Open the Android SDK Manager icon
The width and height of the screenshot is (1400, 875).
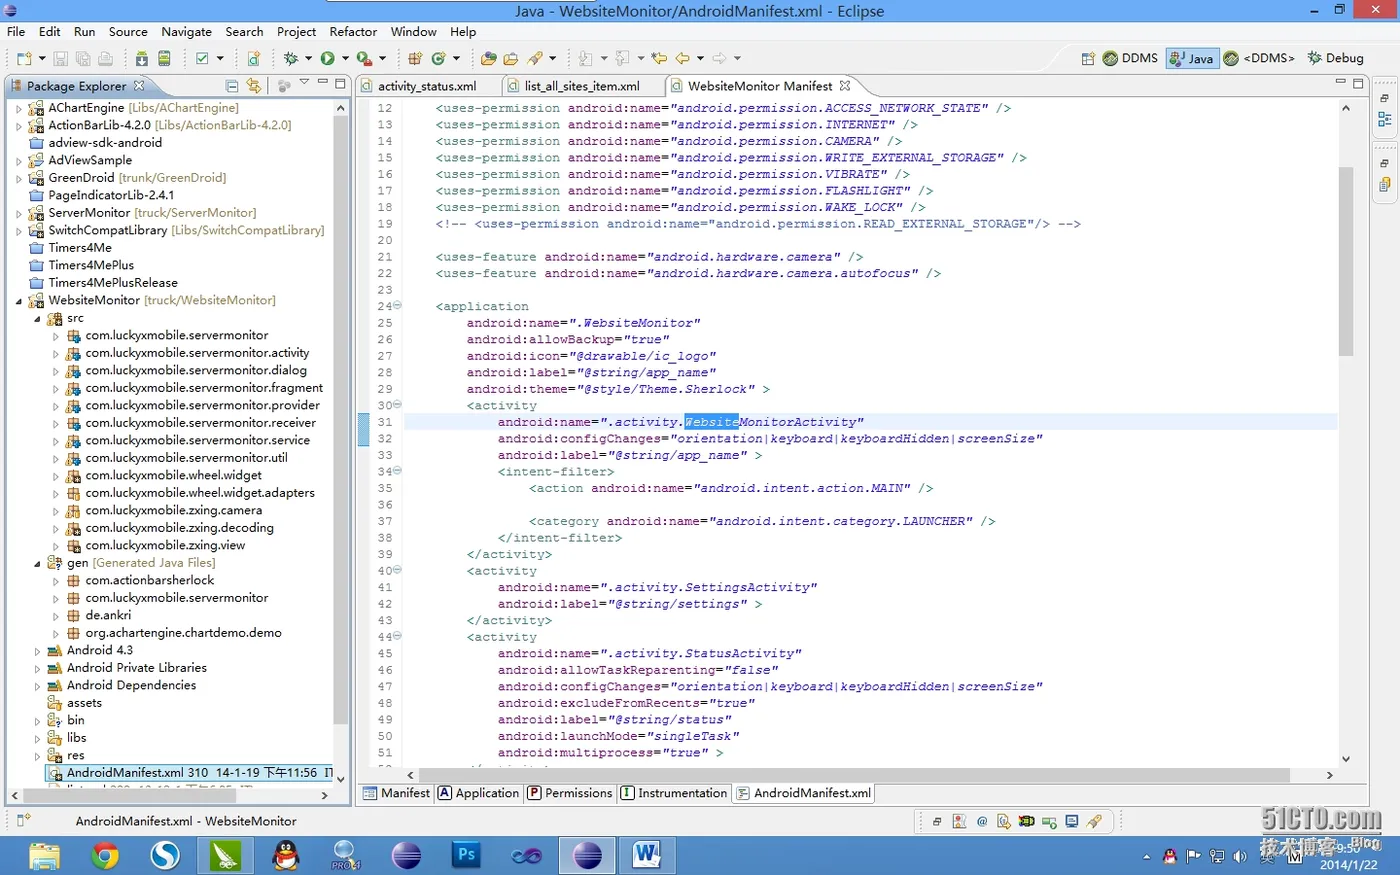(x=142, y=58)
